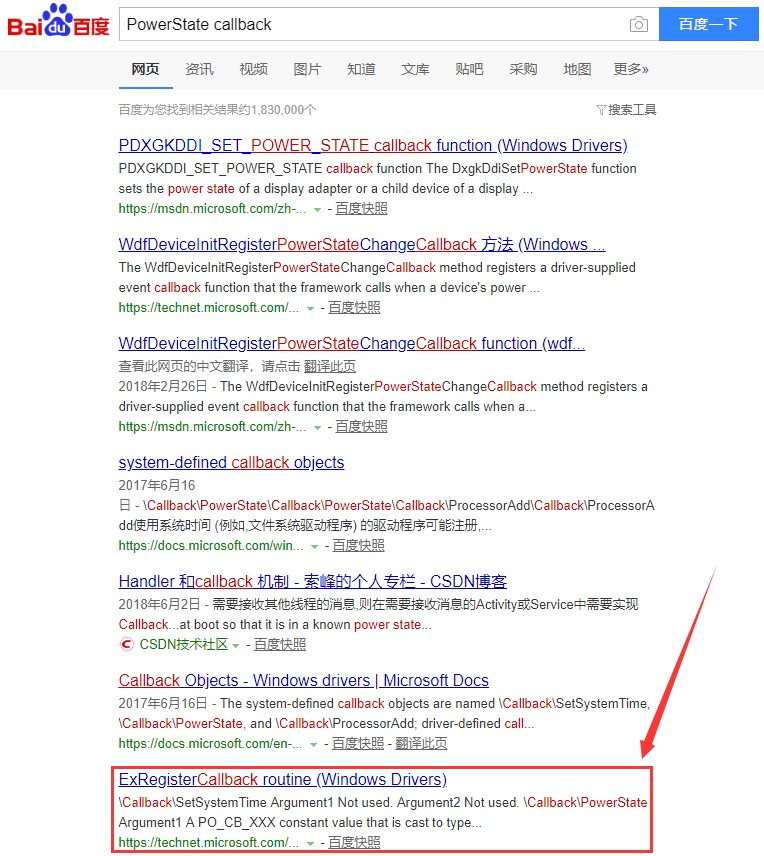Open 百度快照 for system-defined callback objects

(x=358, y=545)
